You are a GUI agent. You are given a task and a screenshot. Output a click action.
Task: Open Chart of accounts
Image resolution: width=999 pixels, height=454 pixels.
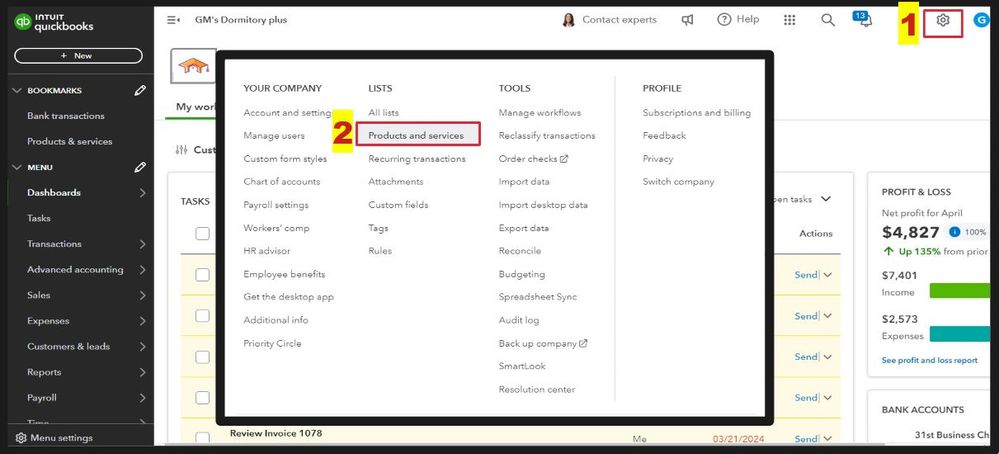point(282,181)
